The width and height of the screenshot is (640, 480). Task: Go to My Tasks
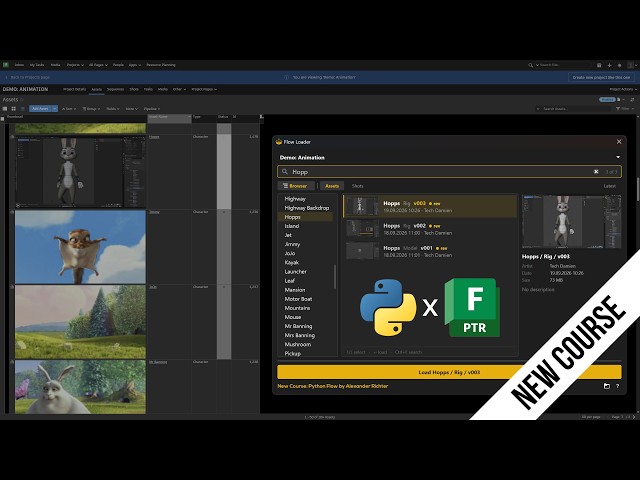pyautogui.click(x=37, y=65)
